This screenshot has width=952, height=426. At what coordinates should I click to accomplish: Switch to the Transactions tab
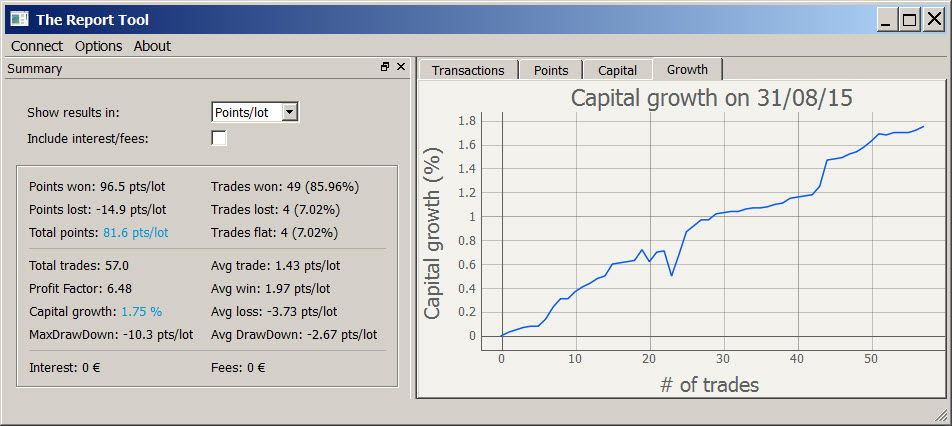tap(468, 70)
